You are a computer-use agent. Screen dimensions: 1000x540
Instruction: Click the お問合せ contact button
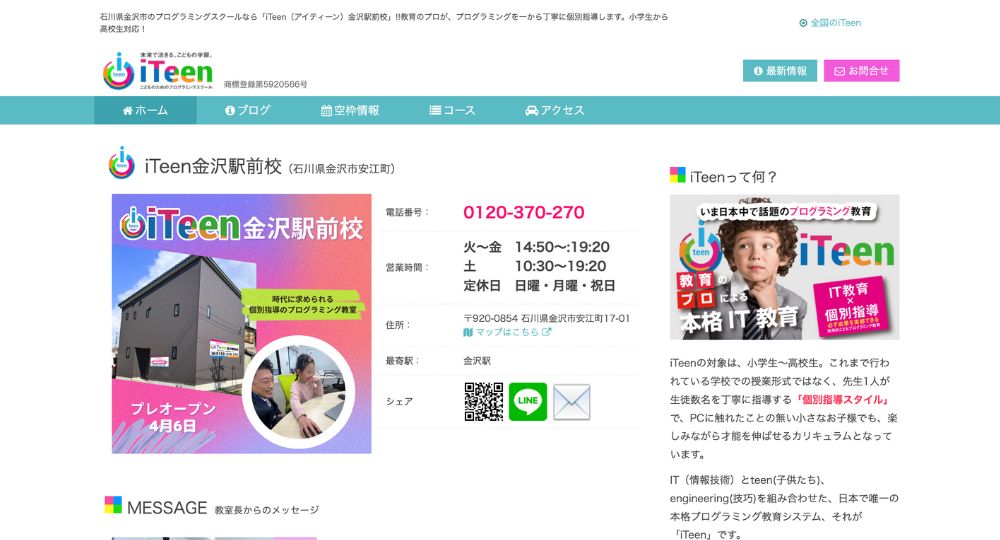coord(861,71)
